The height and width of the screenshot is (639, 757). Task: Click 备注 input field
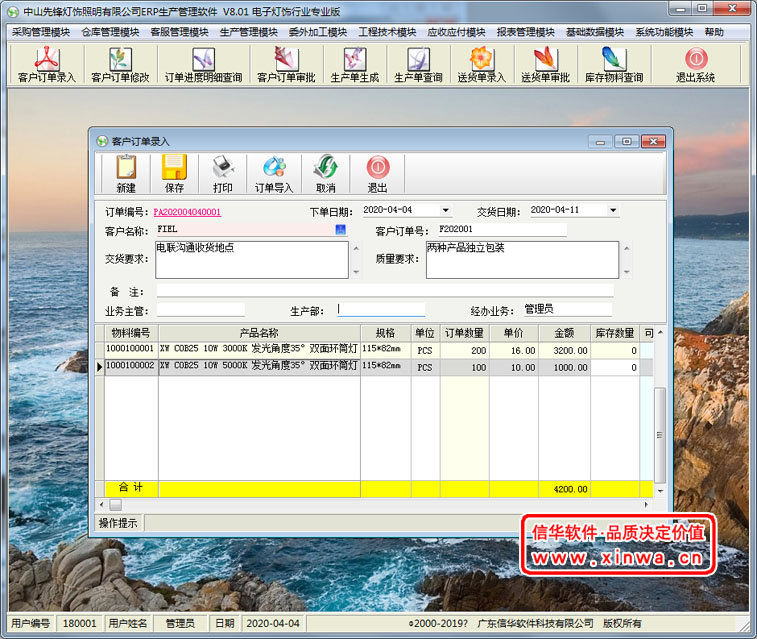[x=385, y=291]
